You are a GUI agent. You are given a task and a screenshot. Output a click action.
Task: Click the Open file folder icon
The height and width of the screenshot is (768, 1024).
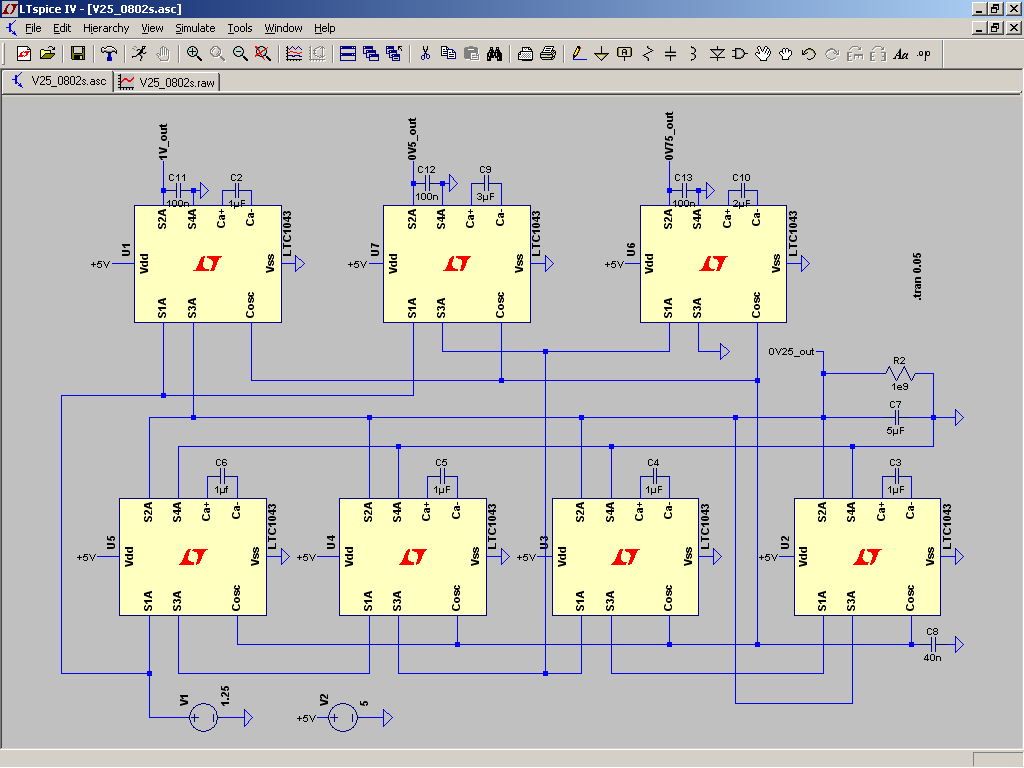47,54
